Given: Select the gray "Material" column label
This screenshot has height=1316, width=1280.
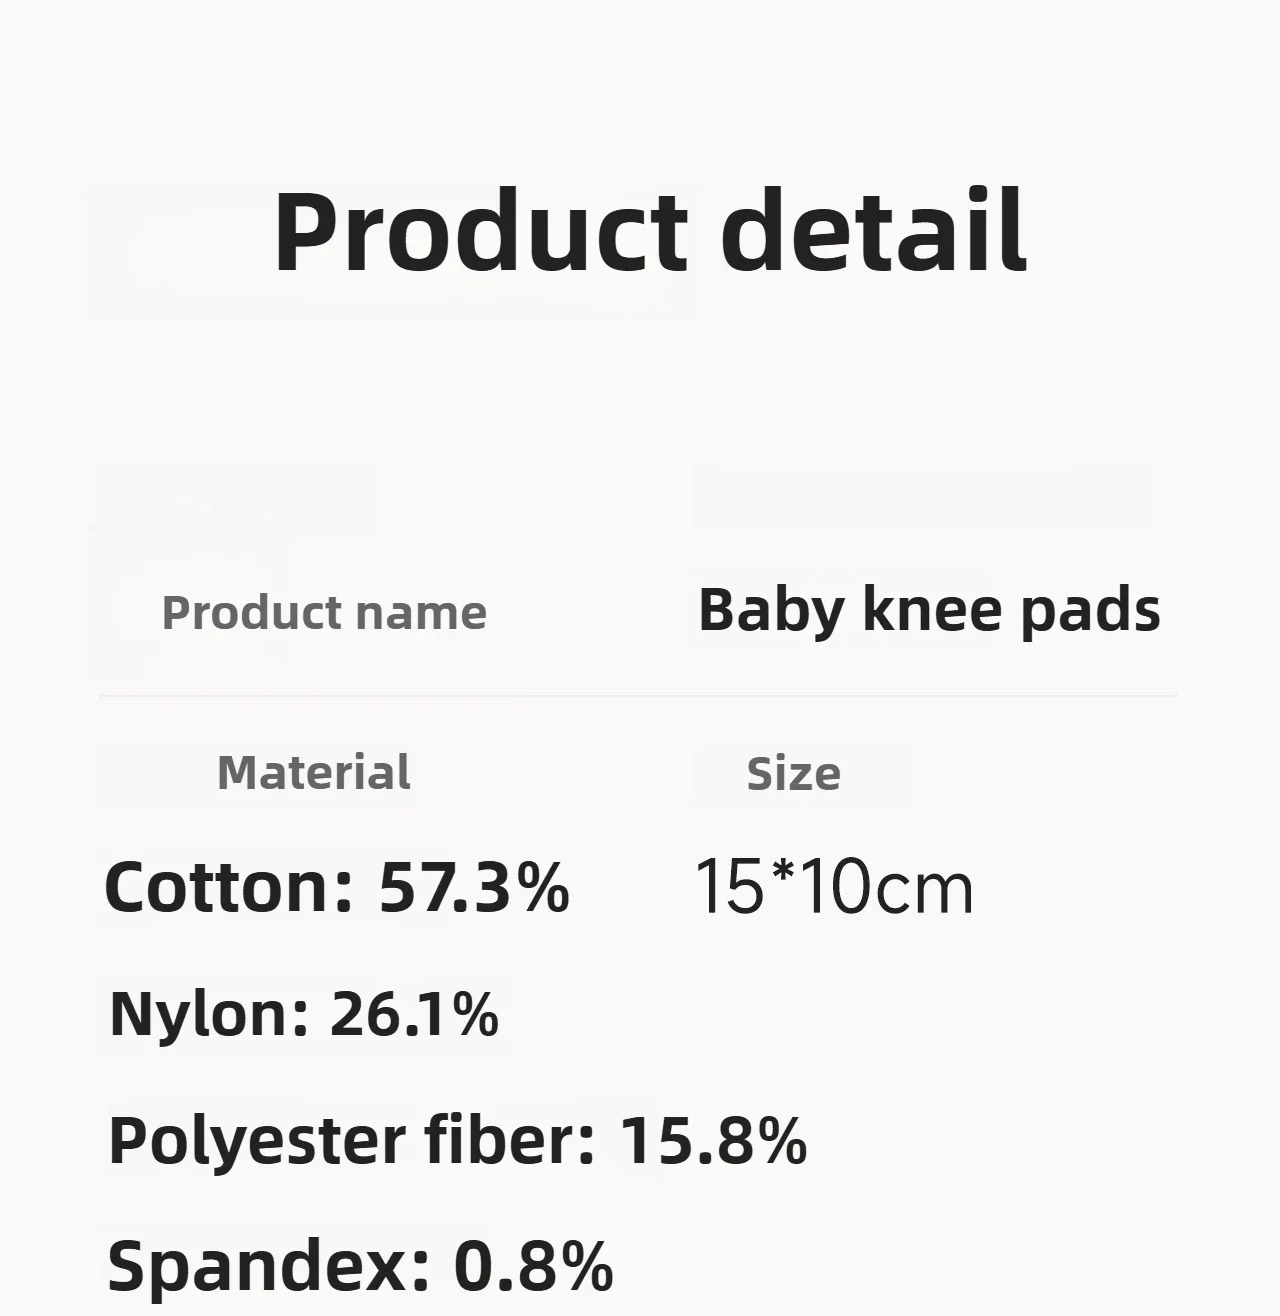Looking at the screenshot, I should pos(314,773).
